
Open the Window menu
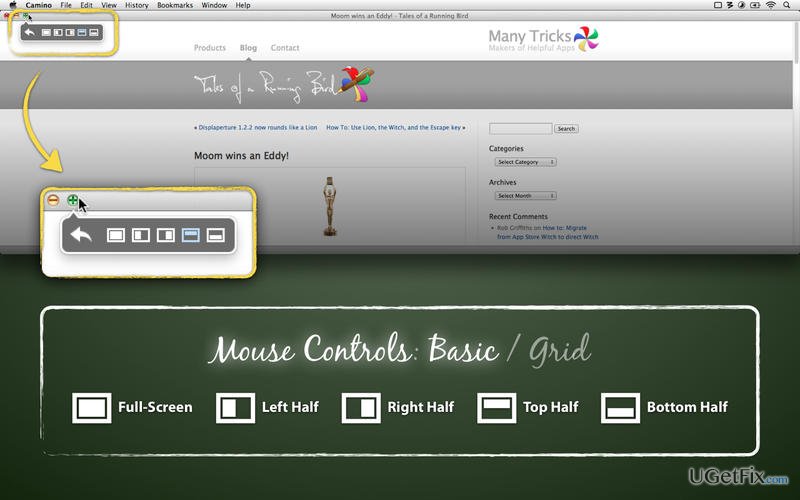pos(214,5)
